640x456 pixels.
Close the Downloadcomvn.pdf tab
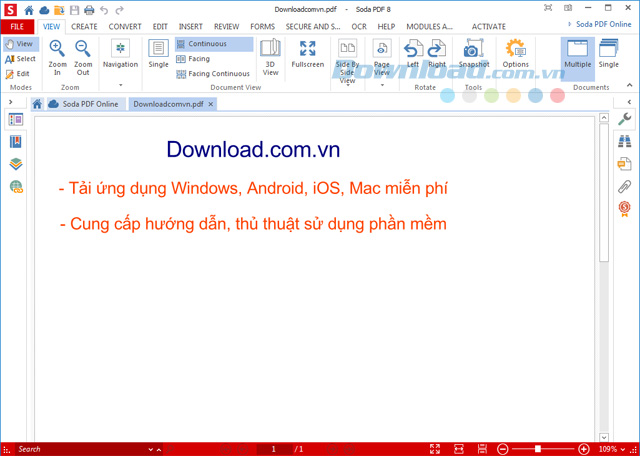coord(211,104)
